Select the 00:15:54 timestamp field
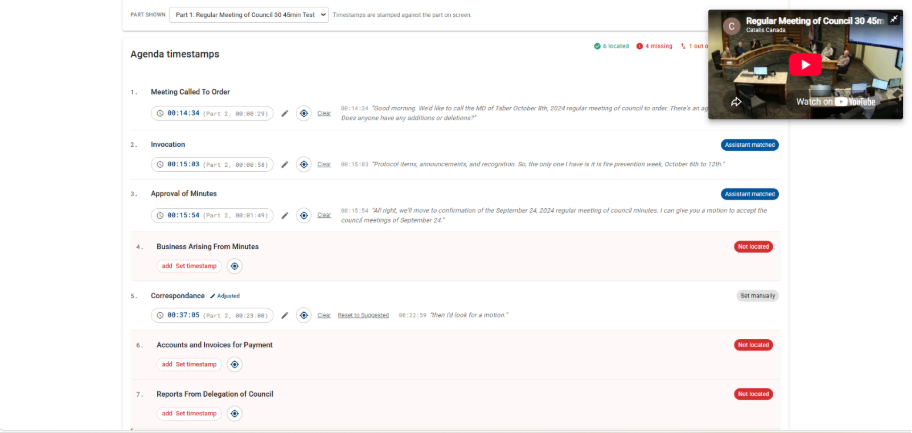 coord(212,215)
